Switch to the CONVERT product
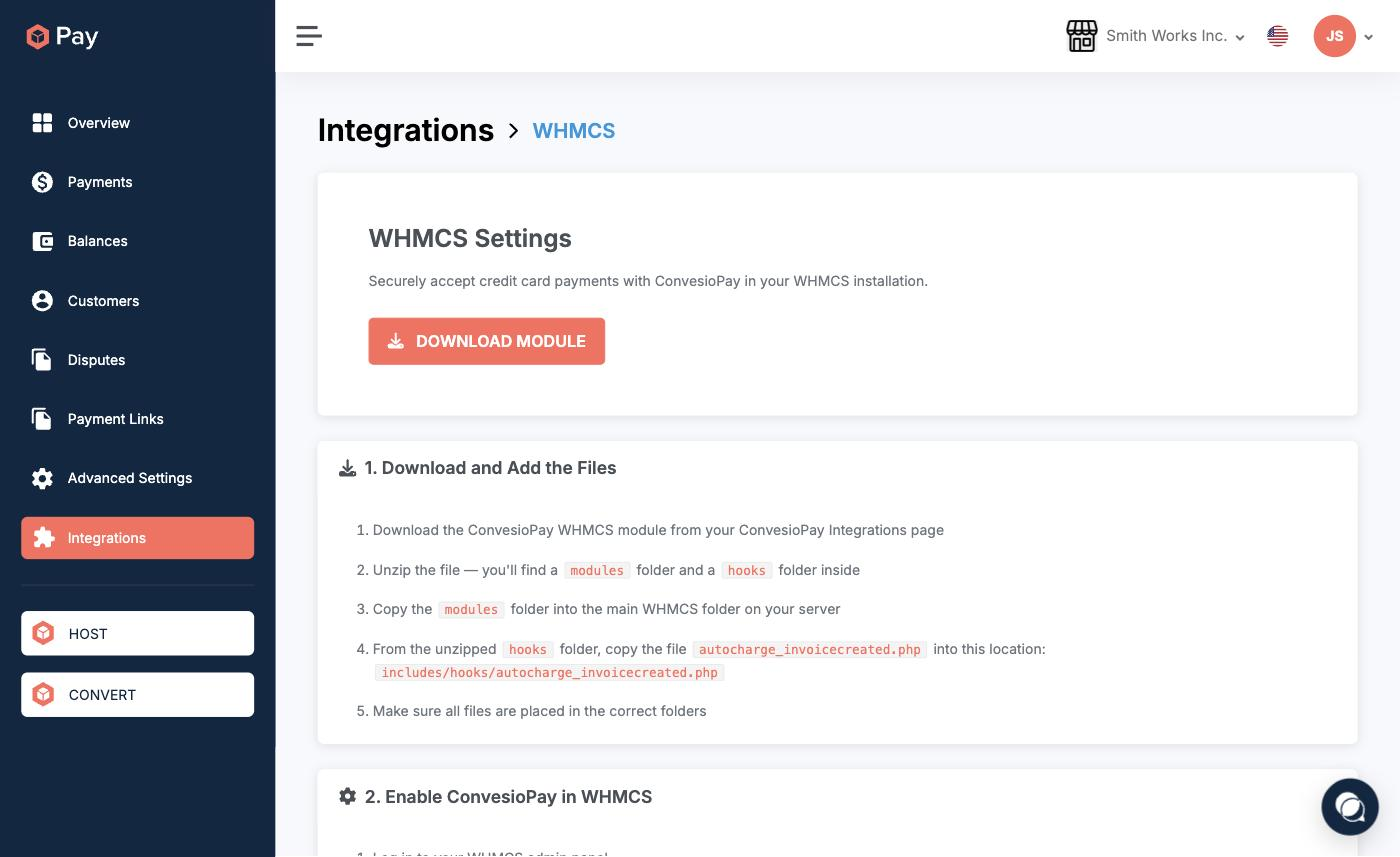Image resolution: width=1400 pixels, height=857 pixels. coord(138,695)
